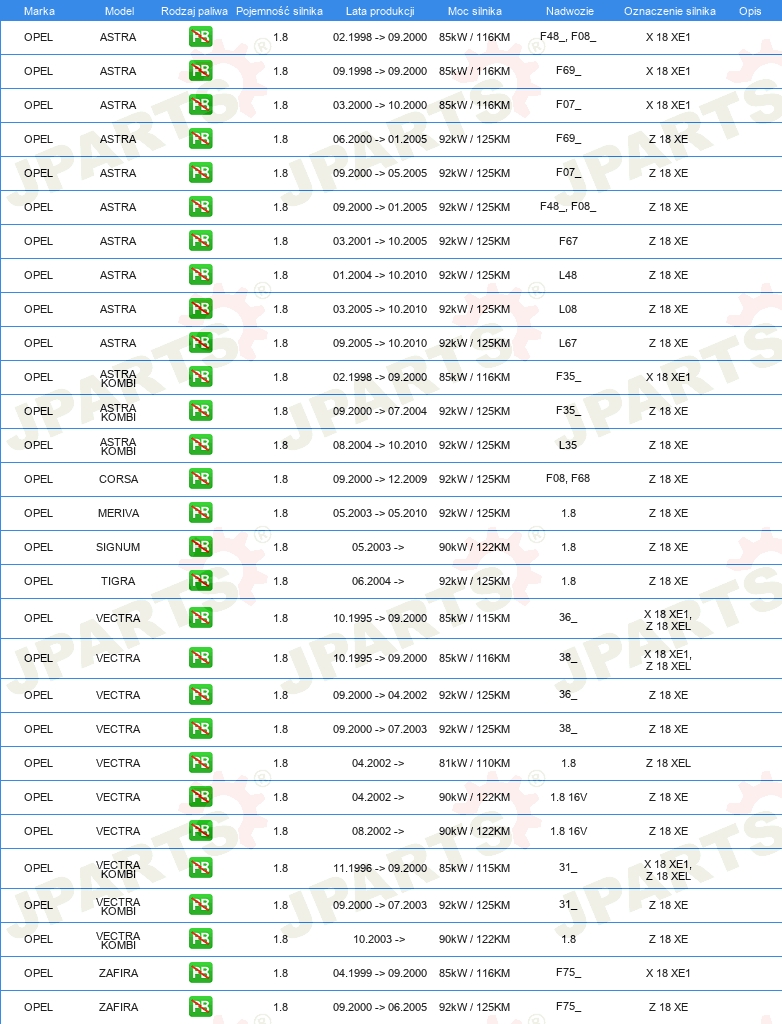
Task: Click the '09.2005 -> 10.2010' production date
Action: point(380,343)
